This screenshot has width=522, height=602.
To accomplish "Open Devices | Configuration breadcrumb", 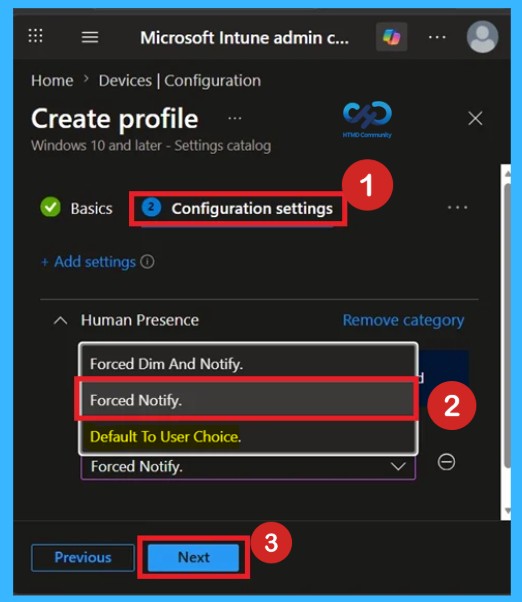I will pos(180,81).
